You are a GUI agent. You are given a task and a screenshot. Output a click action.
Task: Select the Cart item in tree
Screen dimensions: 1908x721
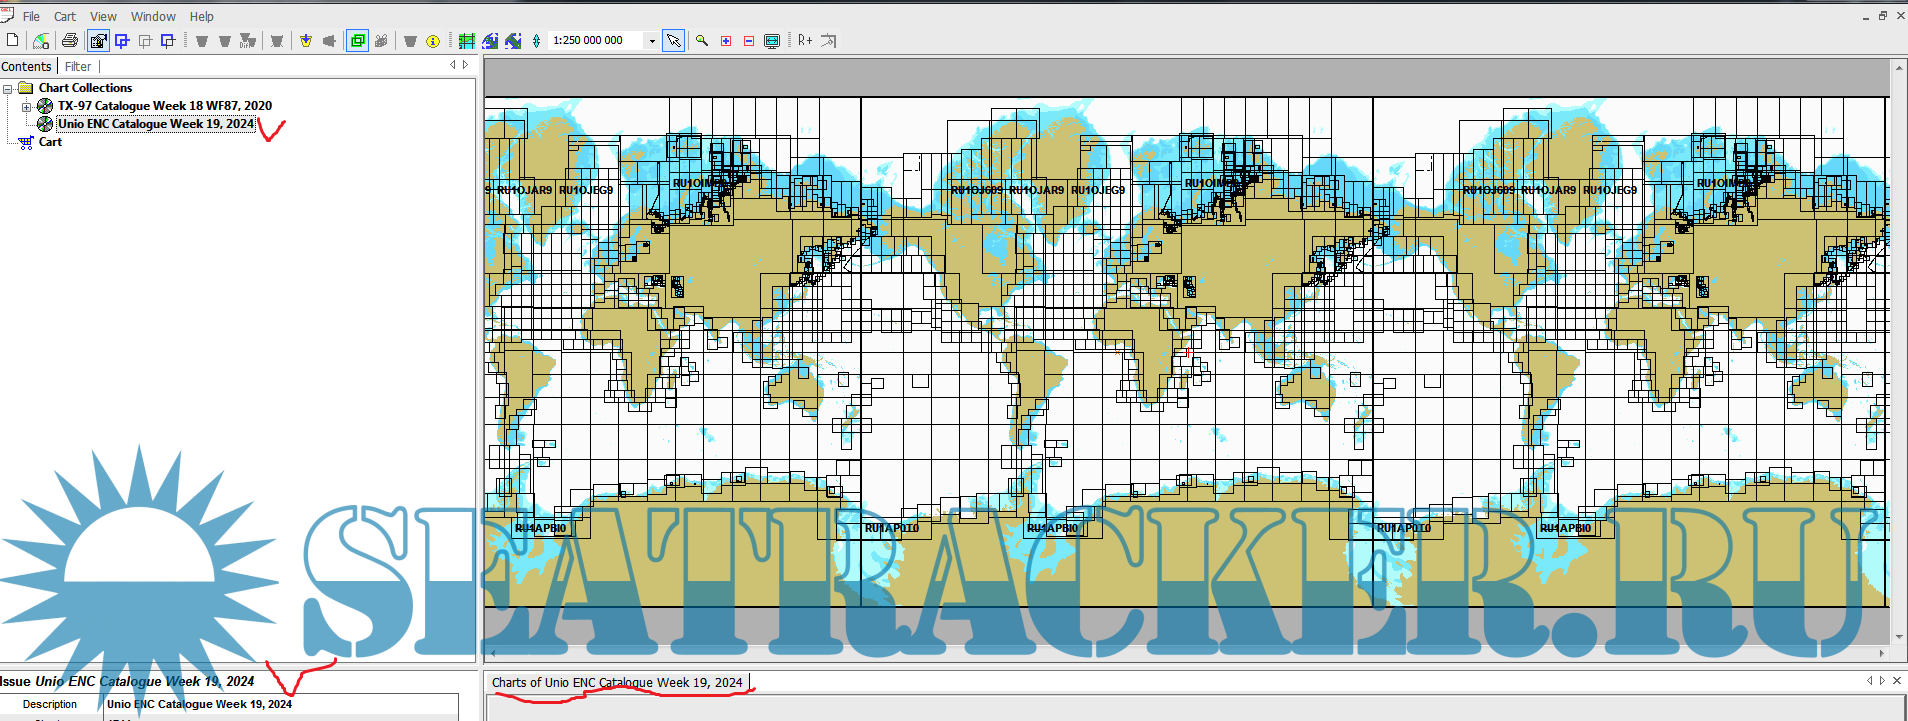click(x=50, y=142)
